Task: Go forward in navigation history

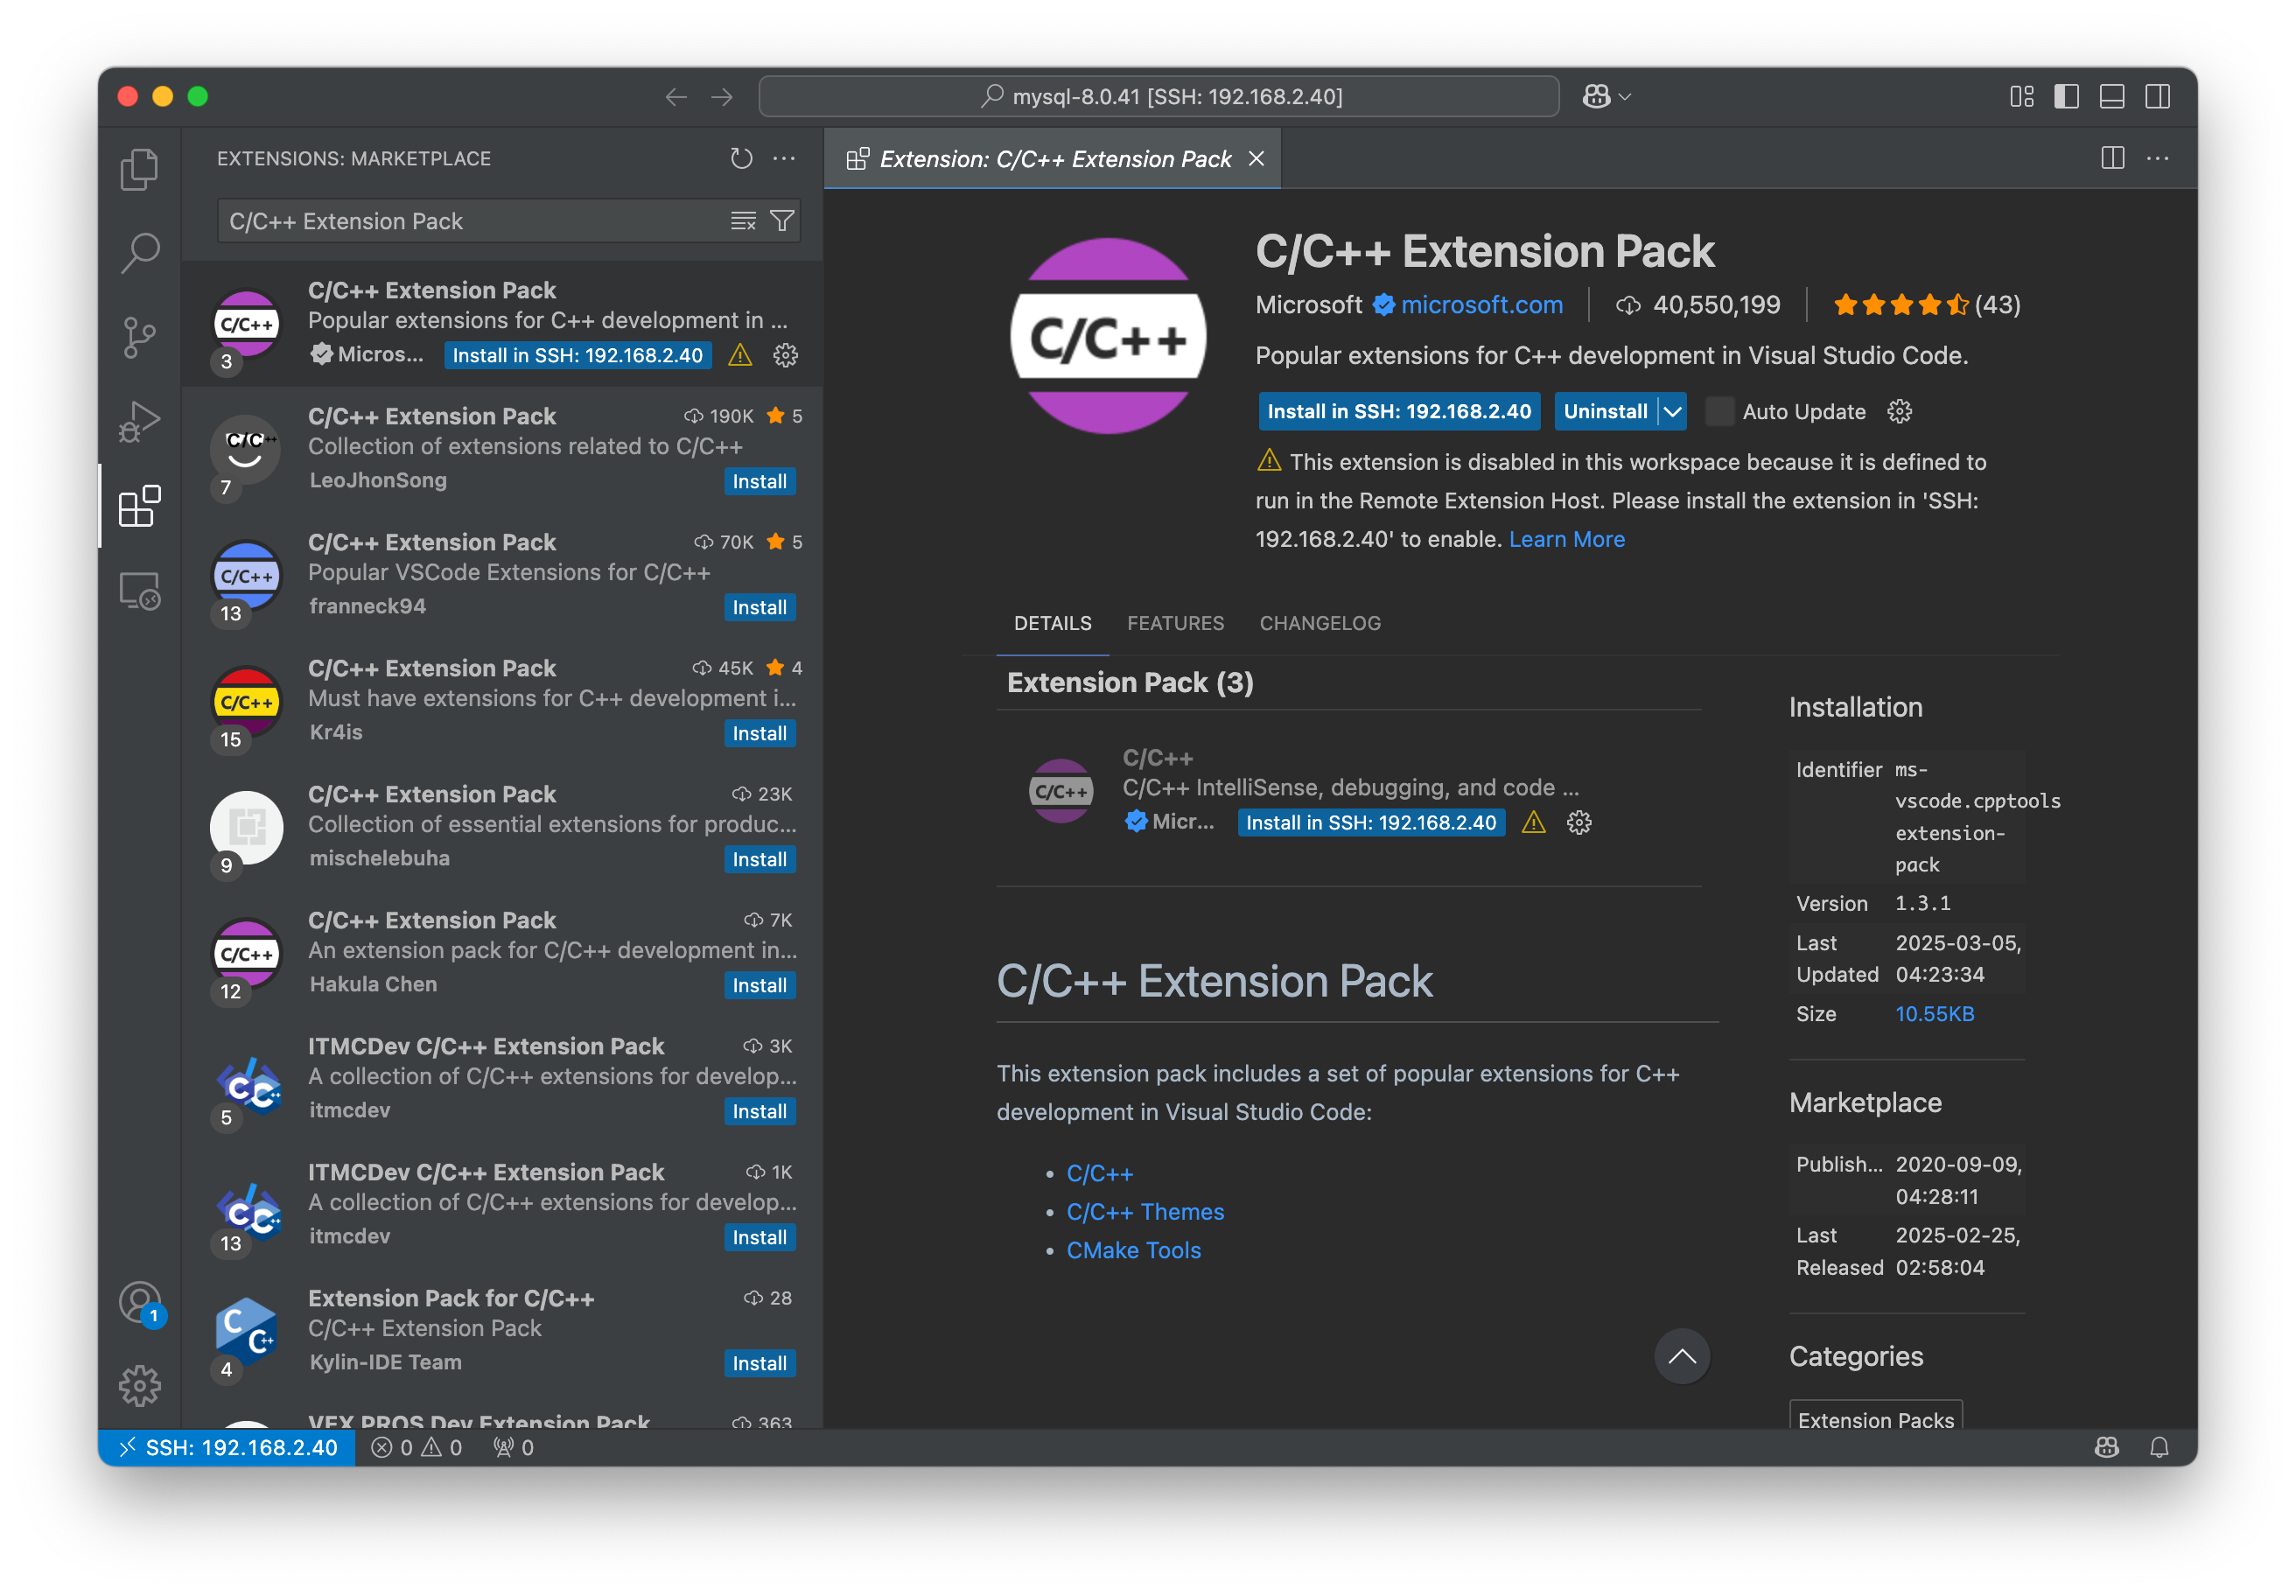Action: 722,97
